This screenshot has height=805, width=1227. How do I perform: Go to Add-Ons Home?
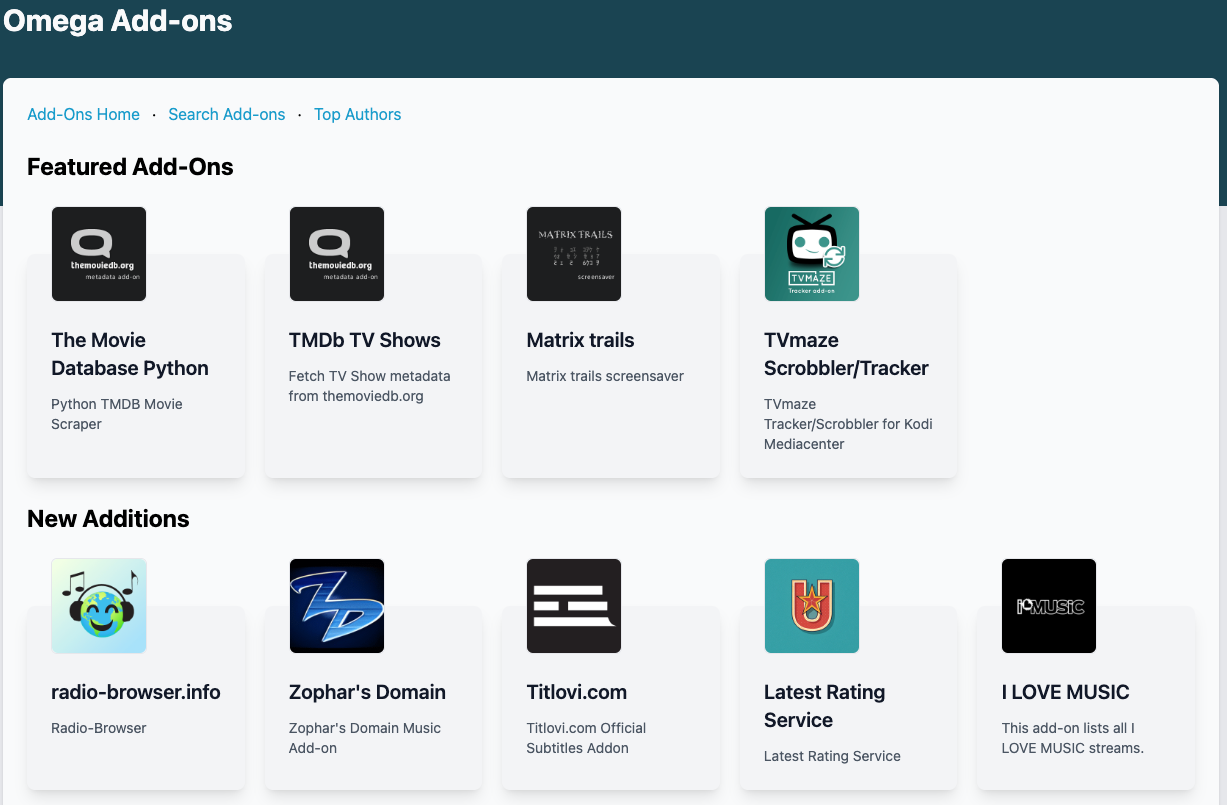pyautogui.click(x=84, y=114)
